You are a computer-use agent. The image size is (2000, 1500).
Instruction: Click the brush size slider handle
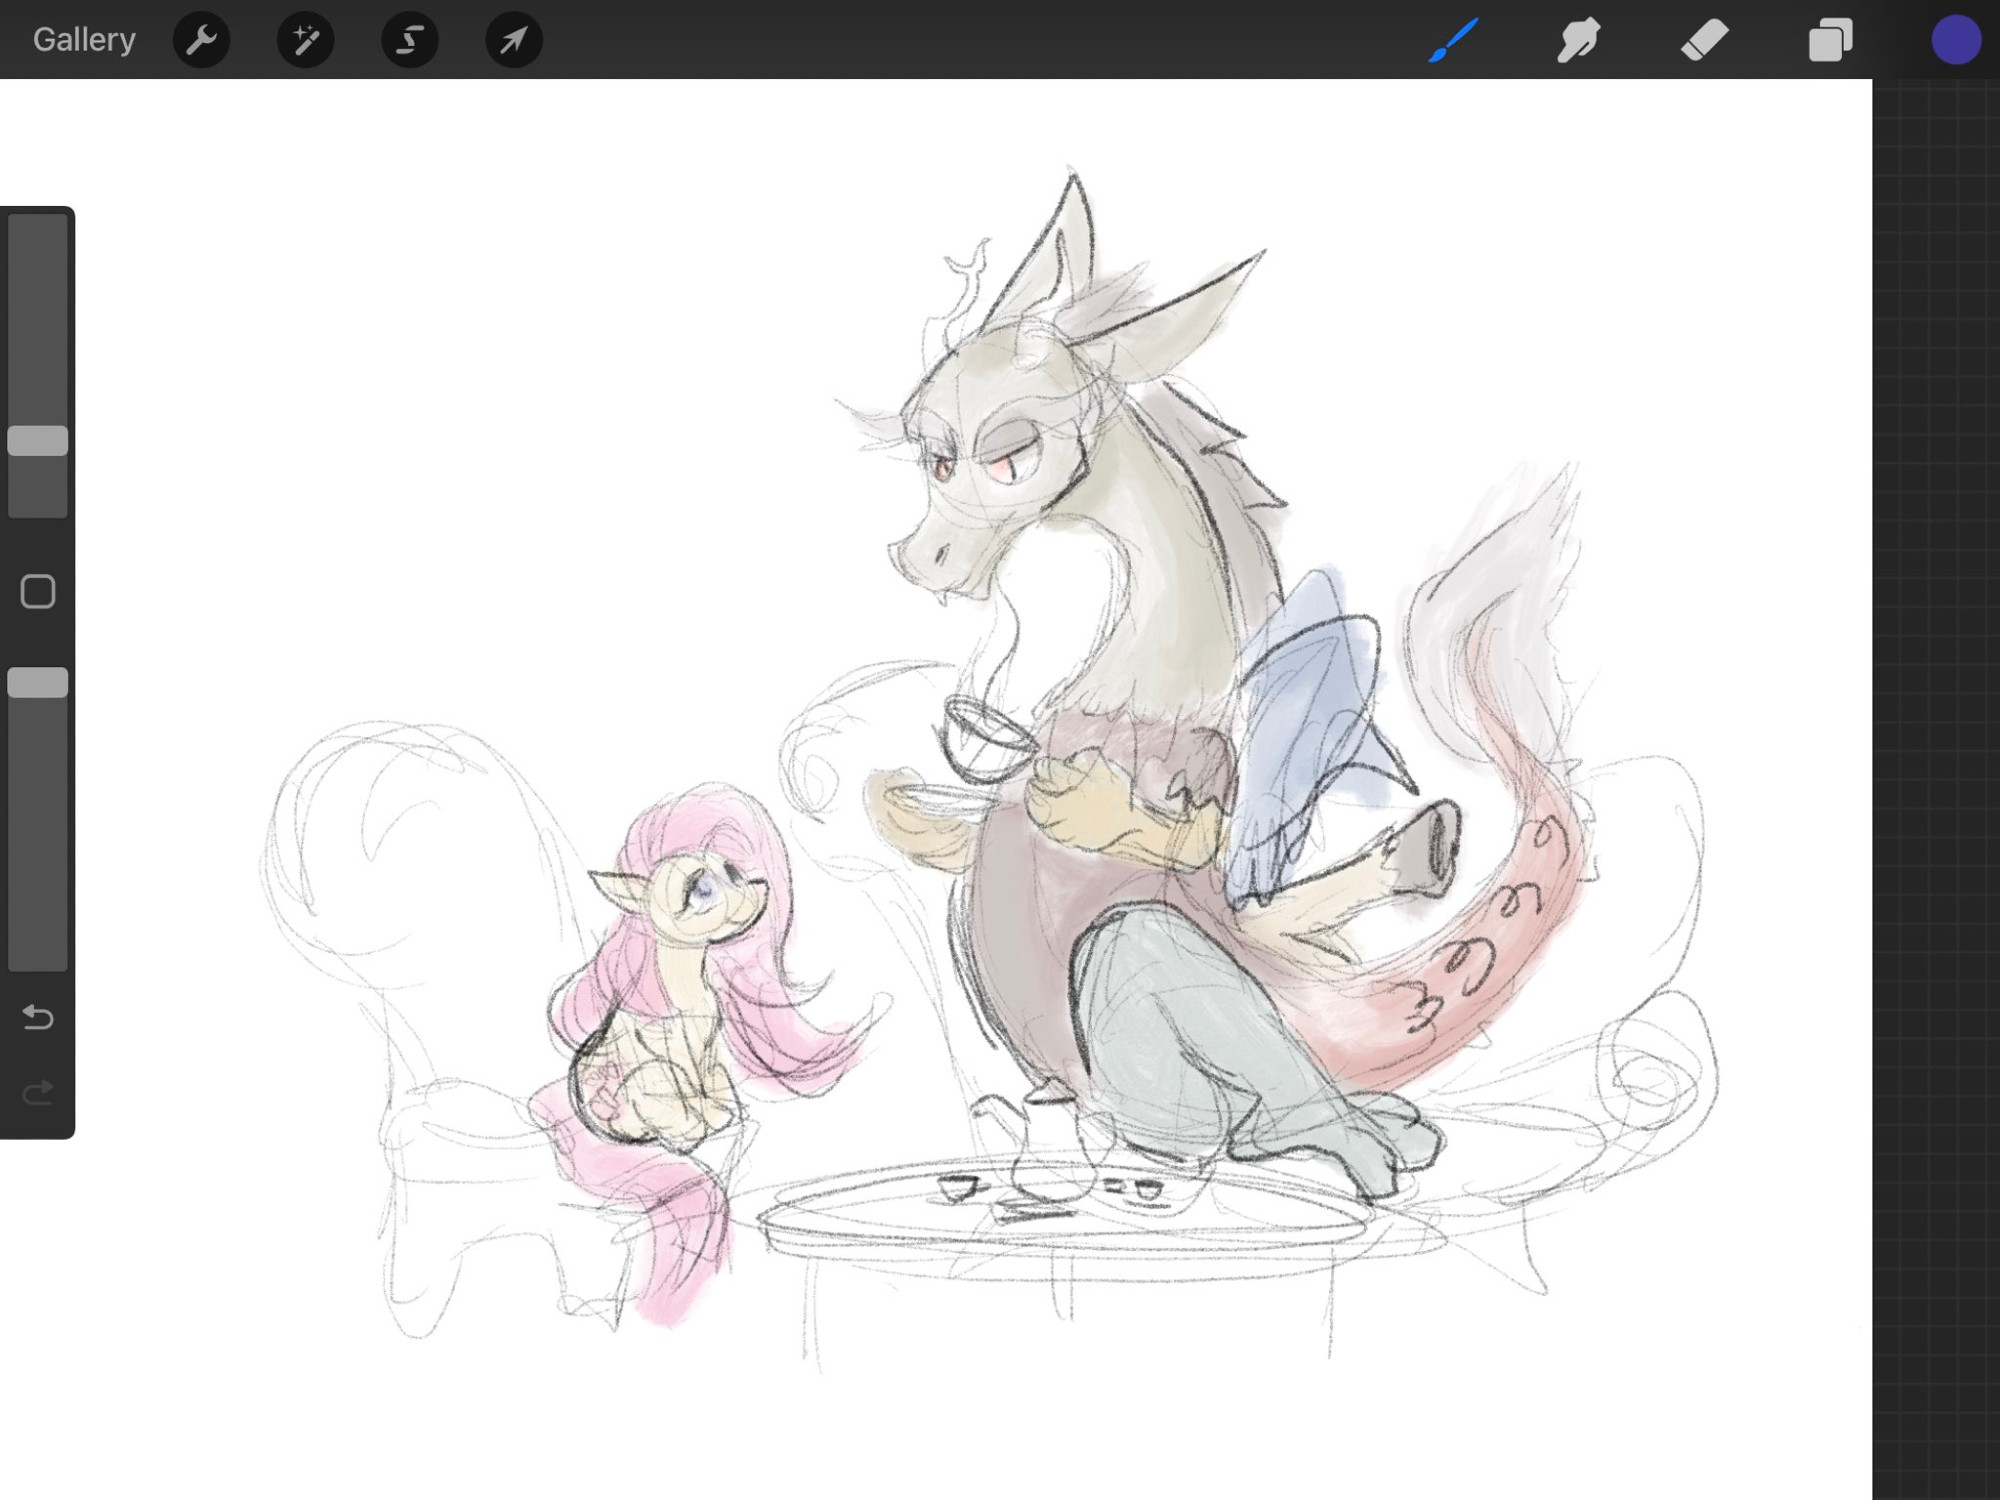pyautogui.click(x=38, y=441)
